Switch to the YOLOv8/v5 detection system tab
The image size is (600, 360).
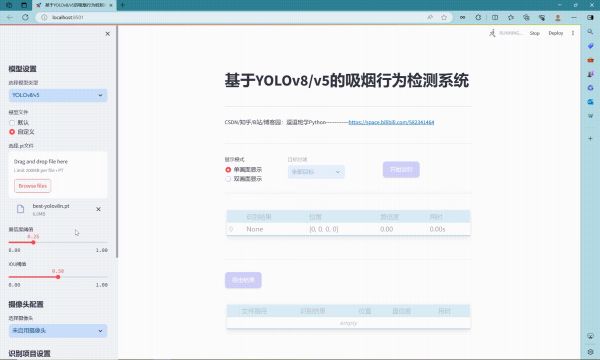point(75,5)
